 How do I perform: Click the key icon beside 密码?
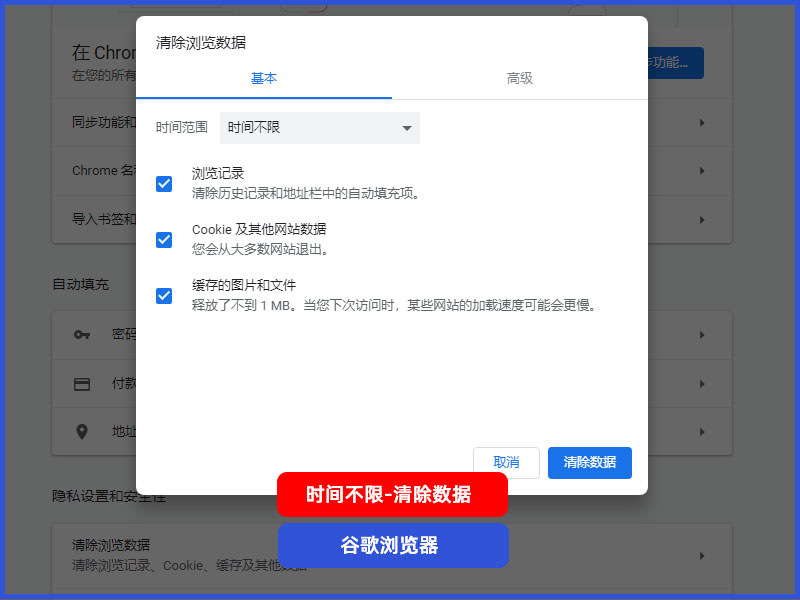point(82,335)
